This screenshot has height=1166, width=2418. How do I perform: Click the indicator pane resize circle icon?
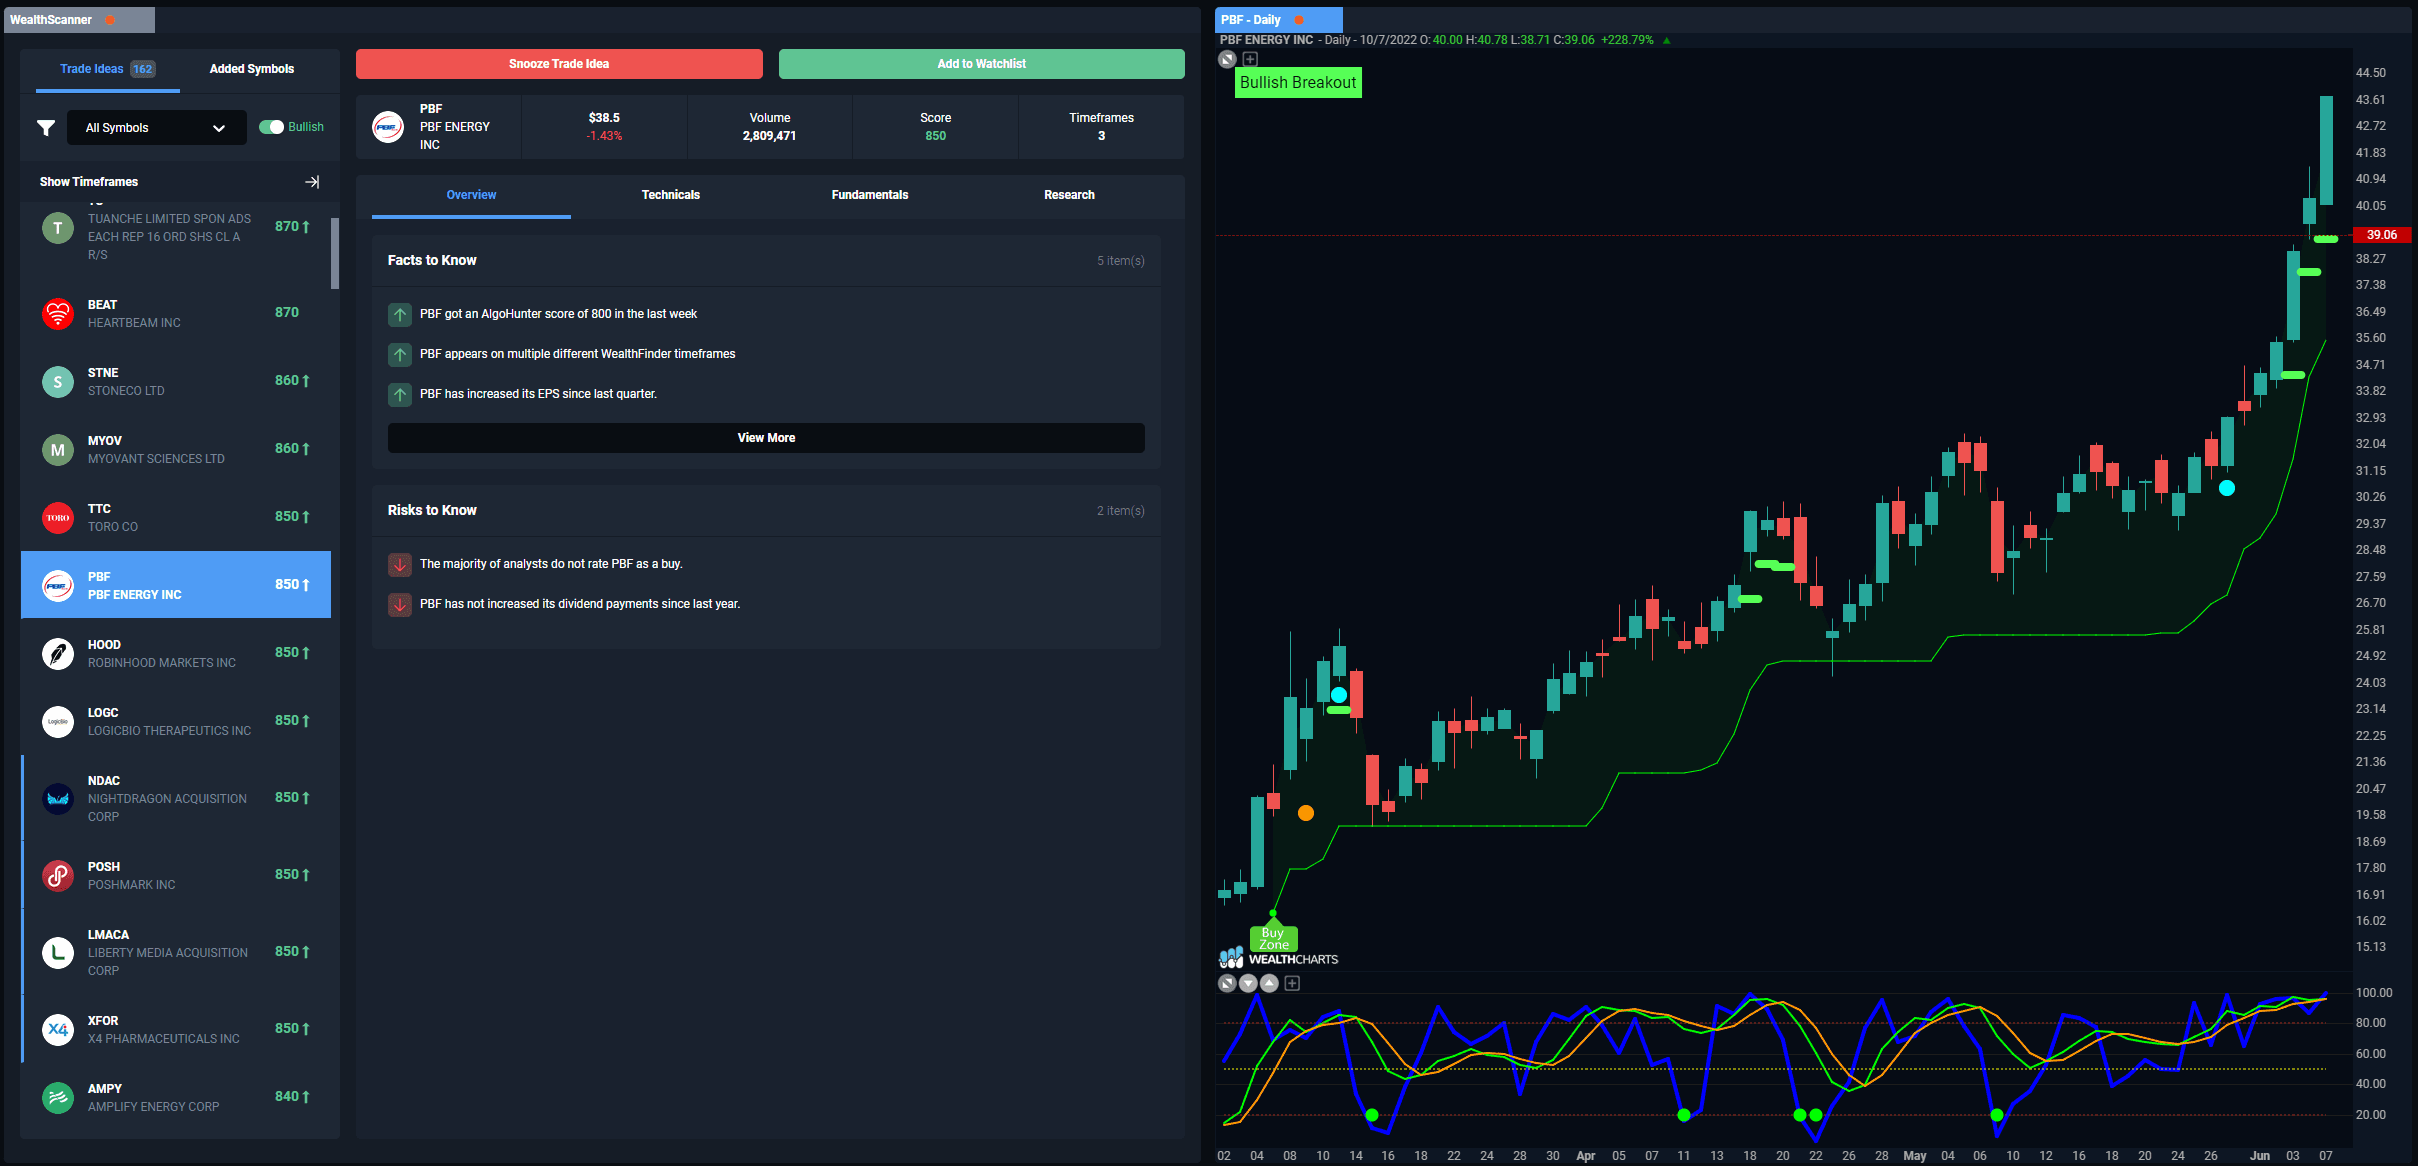(x=1227, y=983)
